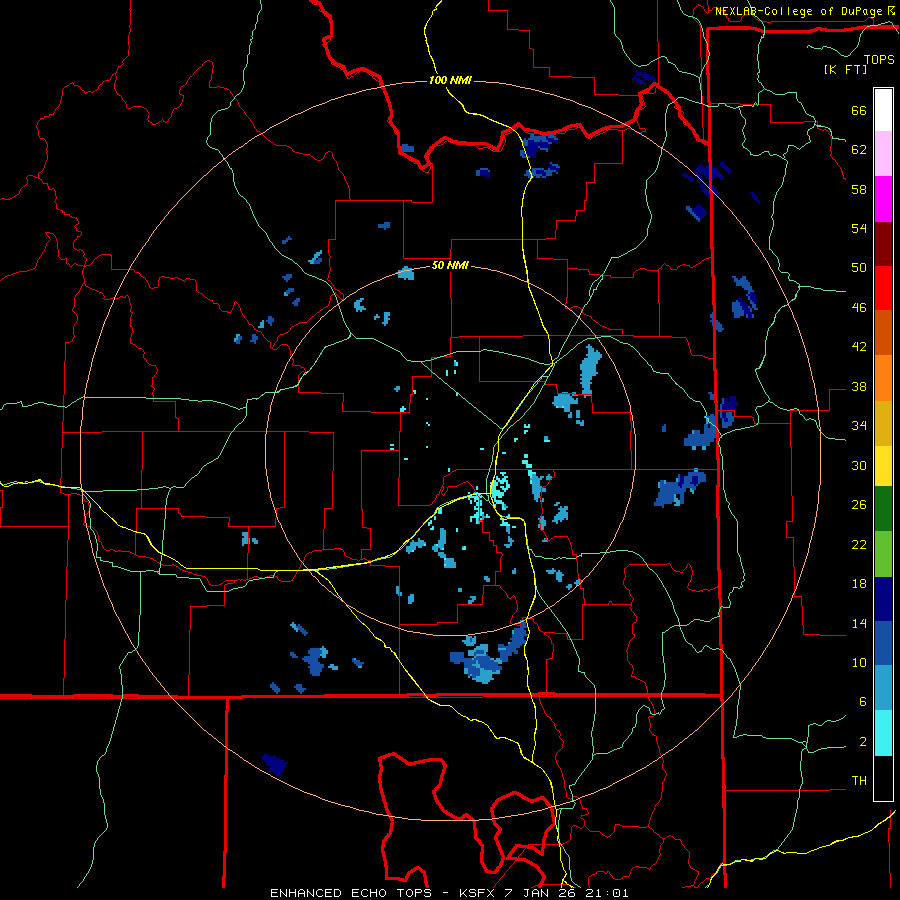Click the "58" legend value

click(859, 189)
